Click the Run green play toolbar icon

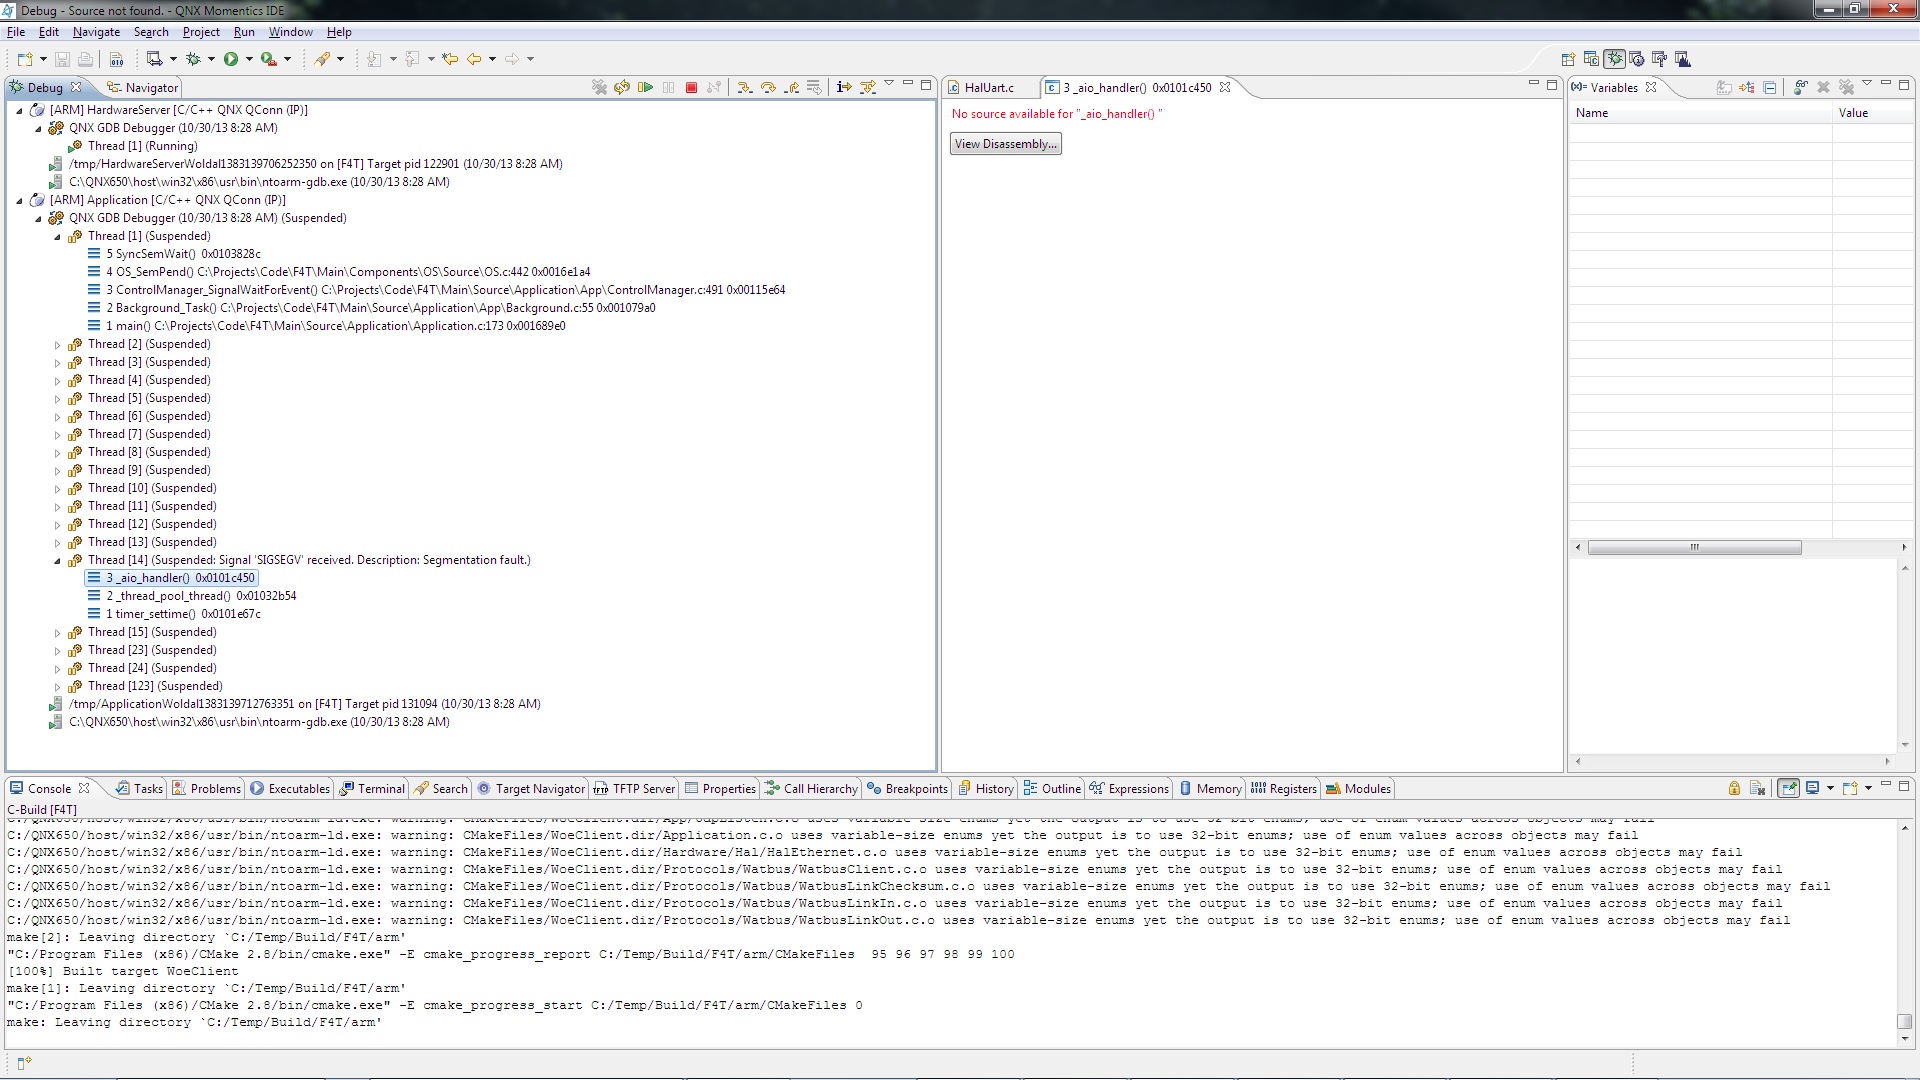point(231,59)
